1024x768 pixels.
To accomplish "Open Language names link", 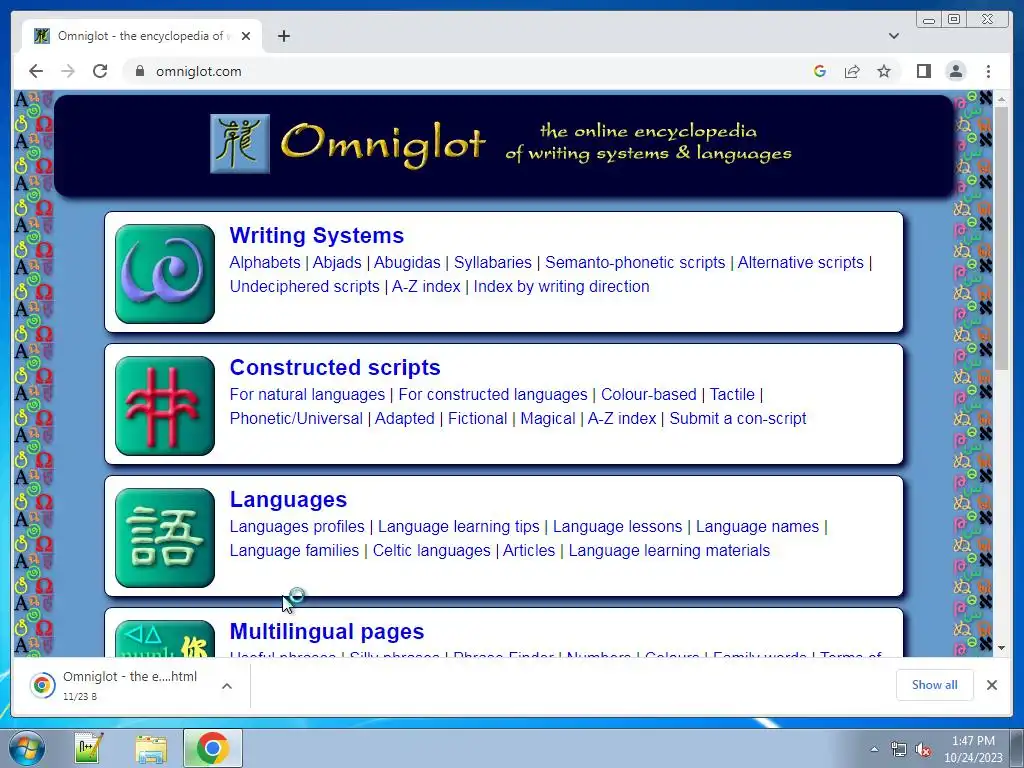I will point(757,526).
